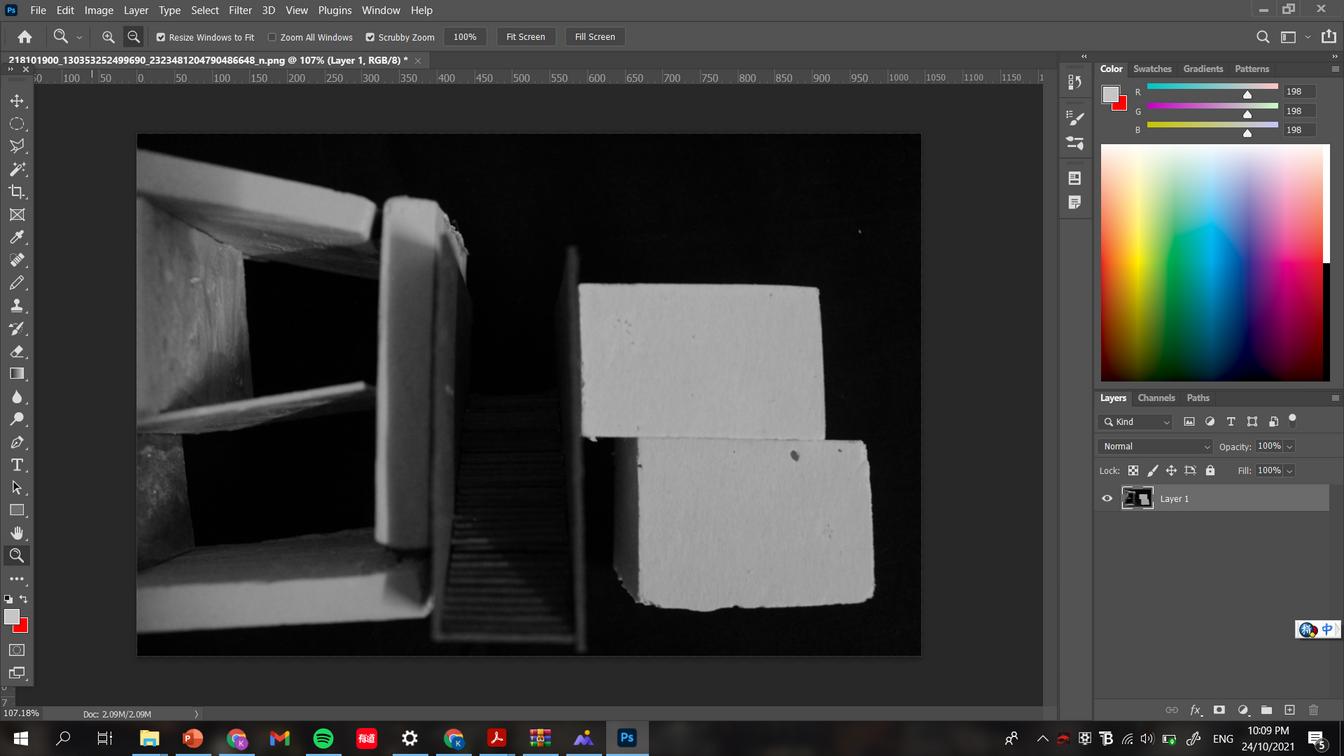
Task: Delete layer using trash icon
Action: (1314, 710)
